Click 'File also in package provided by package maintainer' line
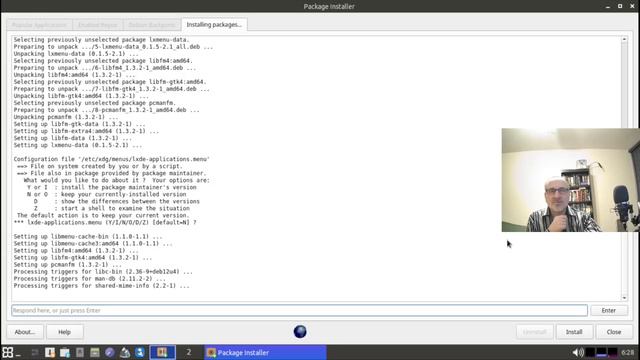This screenshot has width=640, height=360. tap(112, 173)
